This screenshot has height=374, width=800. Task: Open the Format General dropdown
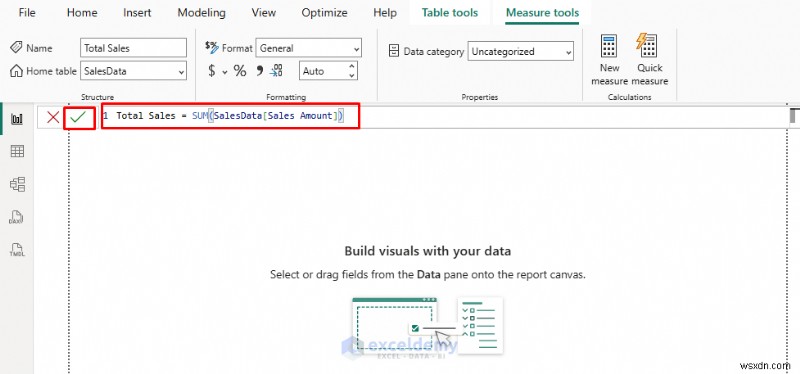(x=309, y=48)
